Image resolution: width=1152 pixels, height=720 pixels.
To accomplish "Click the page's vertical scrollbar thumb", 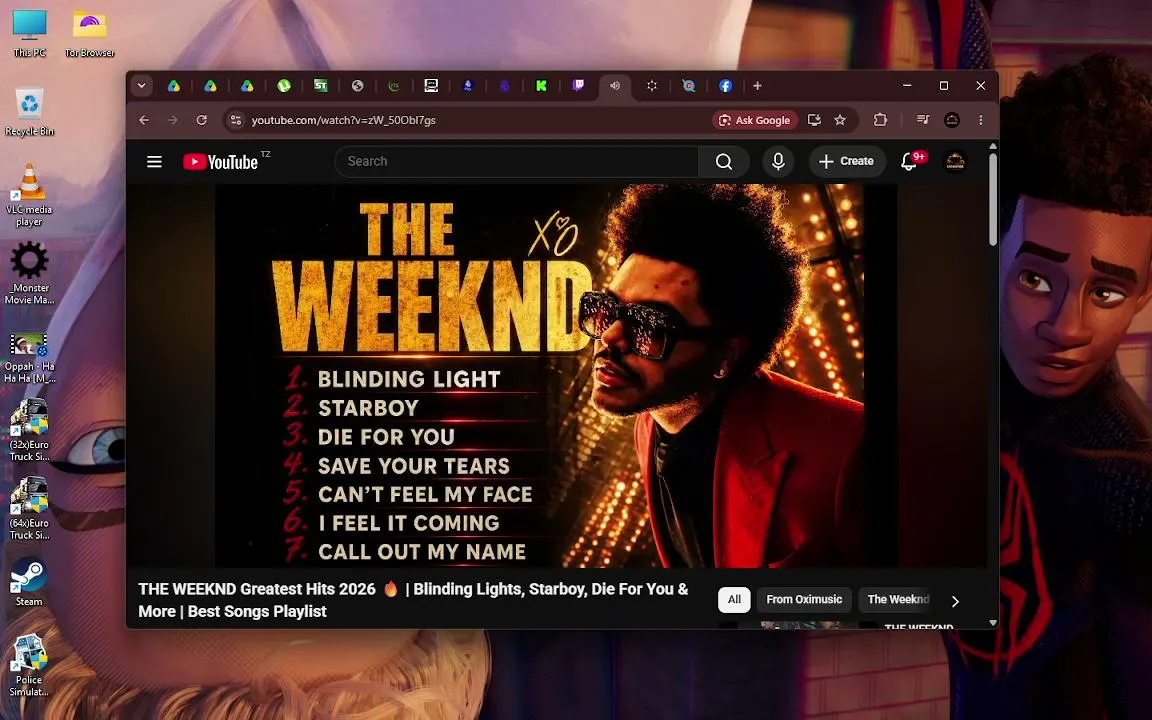I will pyautogui.click(x=993, y=198).
